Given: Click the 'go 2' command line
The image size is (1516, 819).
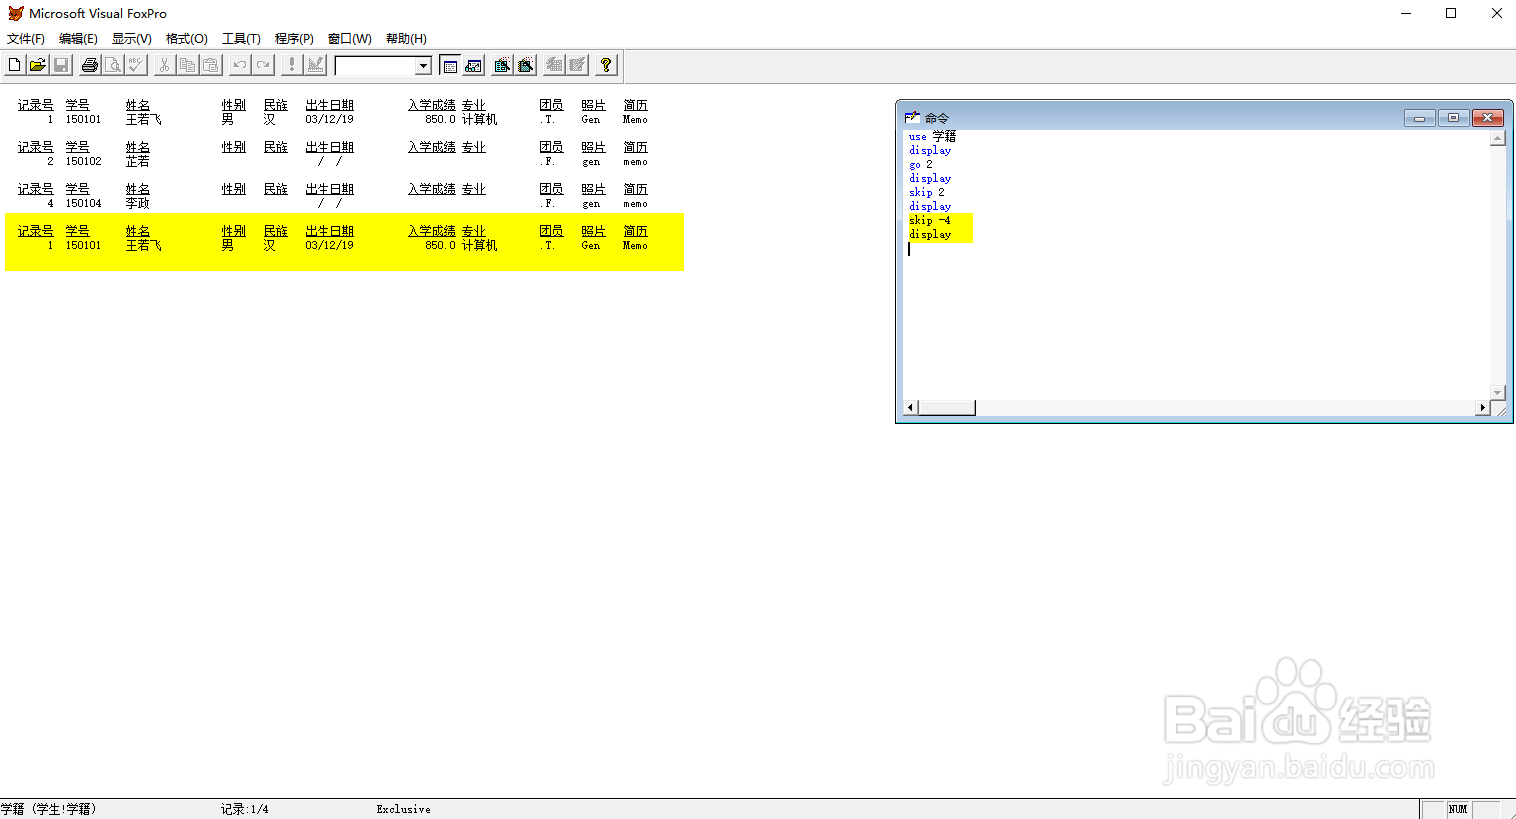Looking at the screenshot, I should point(920,164).
